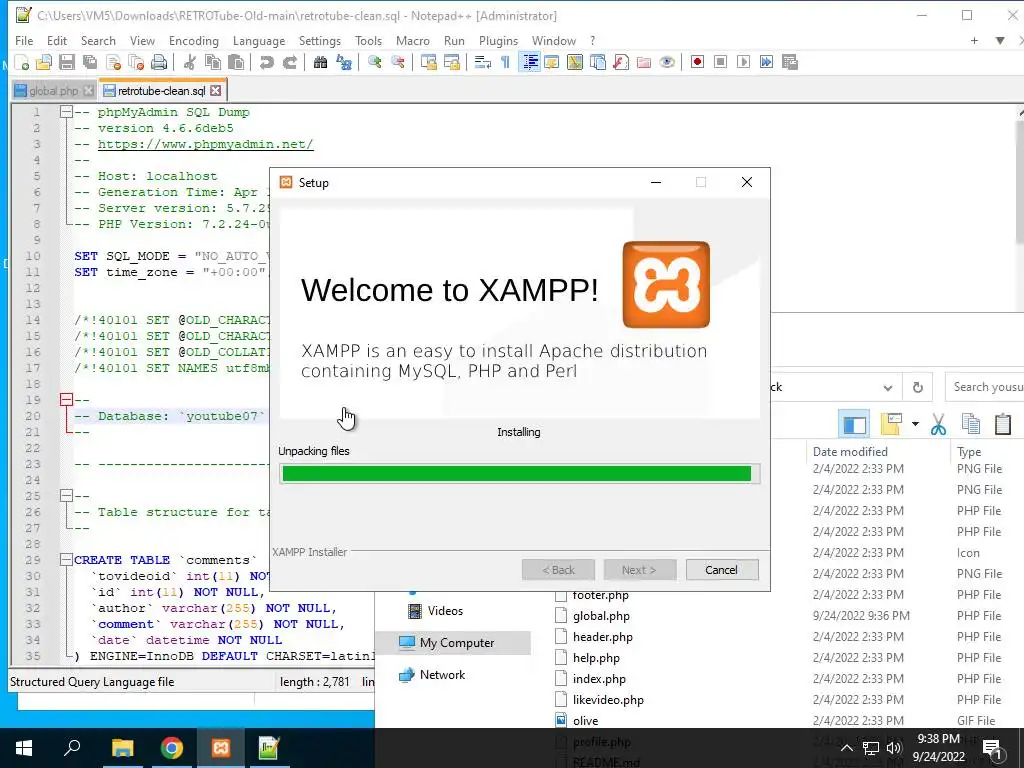The image size is (1024, 768).
Task: Collapse the red fold marker at line 19
Action: pos(66,400)
